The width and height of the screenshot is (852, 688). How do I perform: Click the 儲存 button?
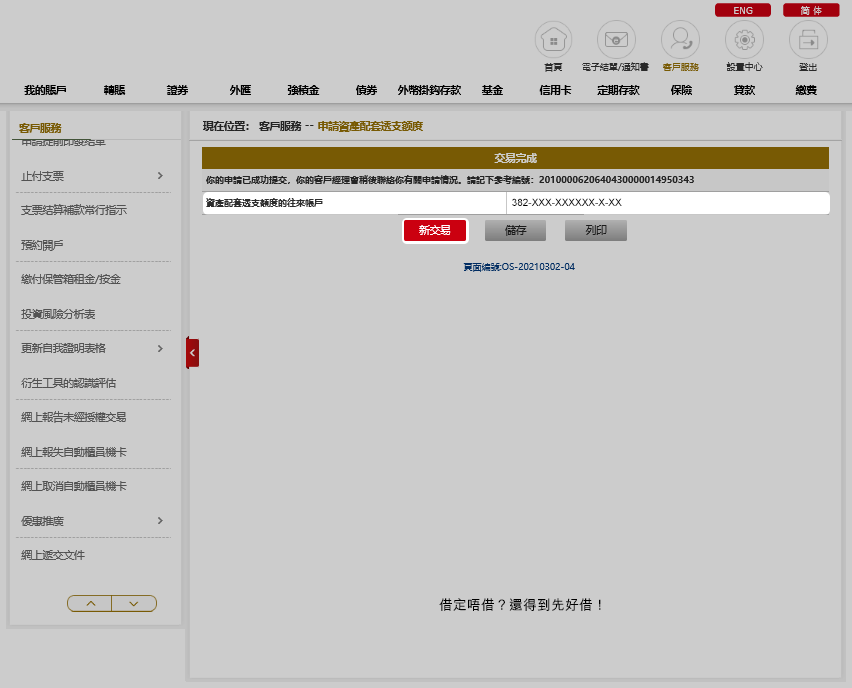pos(516,230)
